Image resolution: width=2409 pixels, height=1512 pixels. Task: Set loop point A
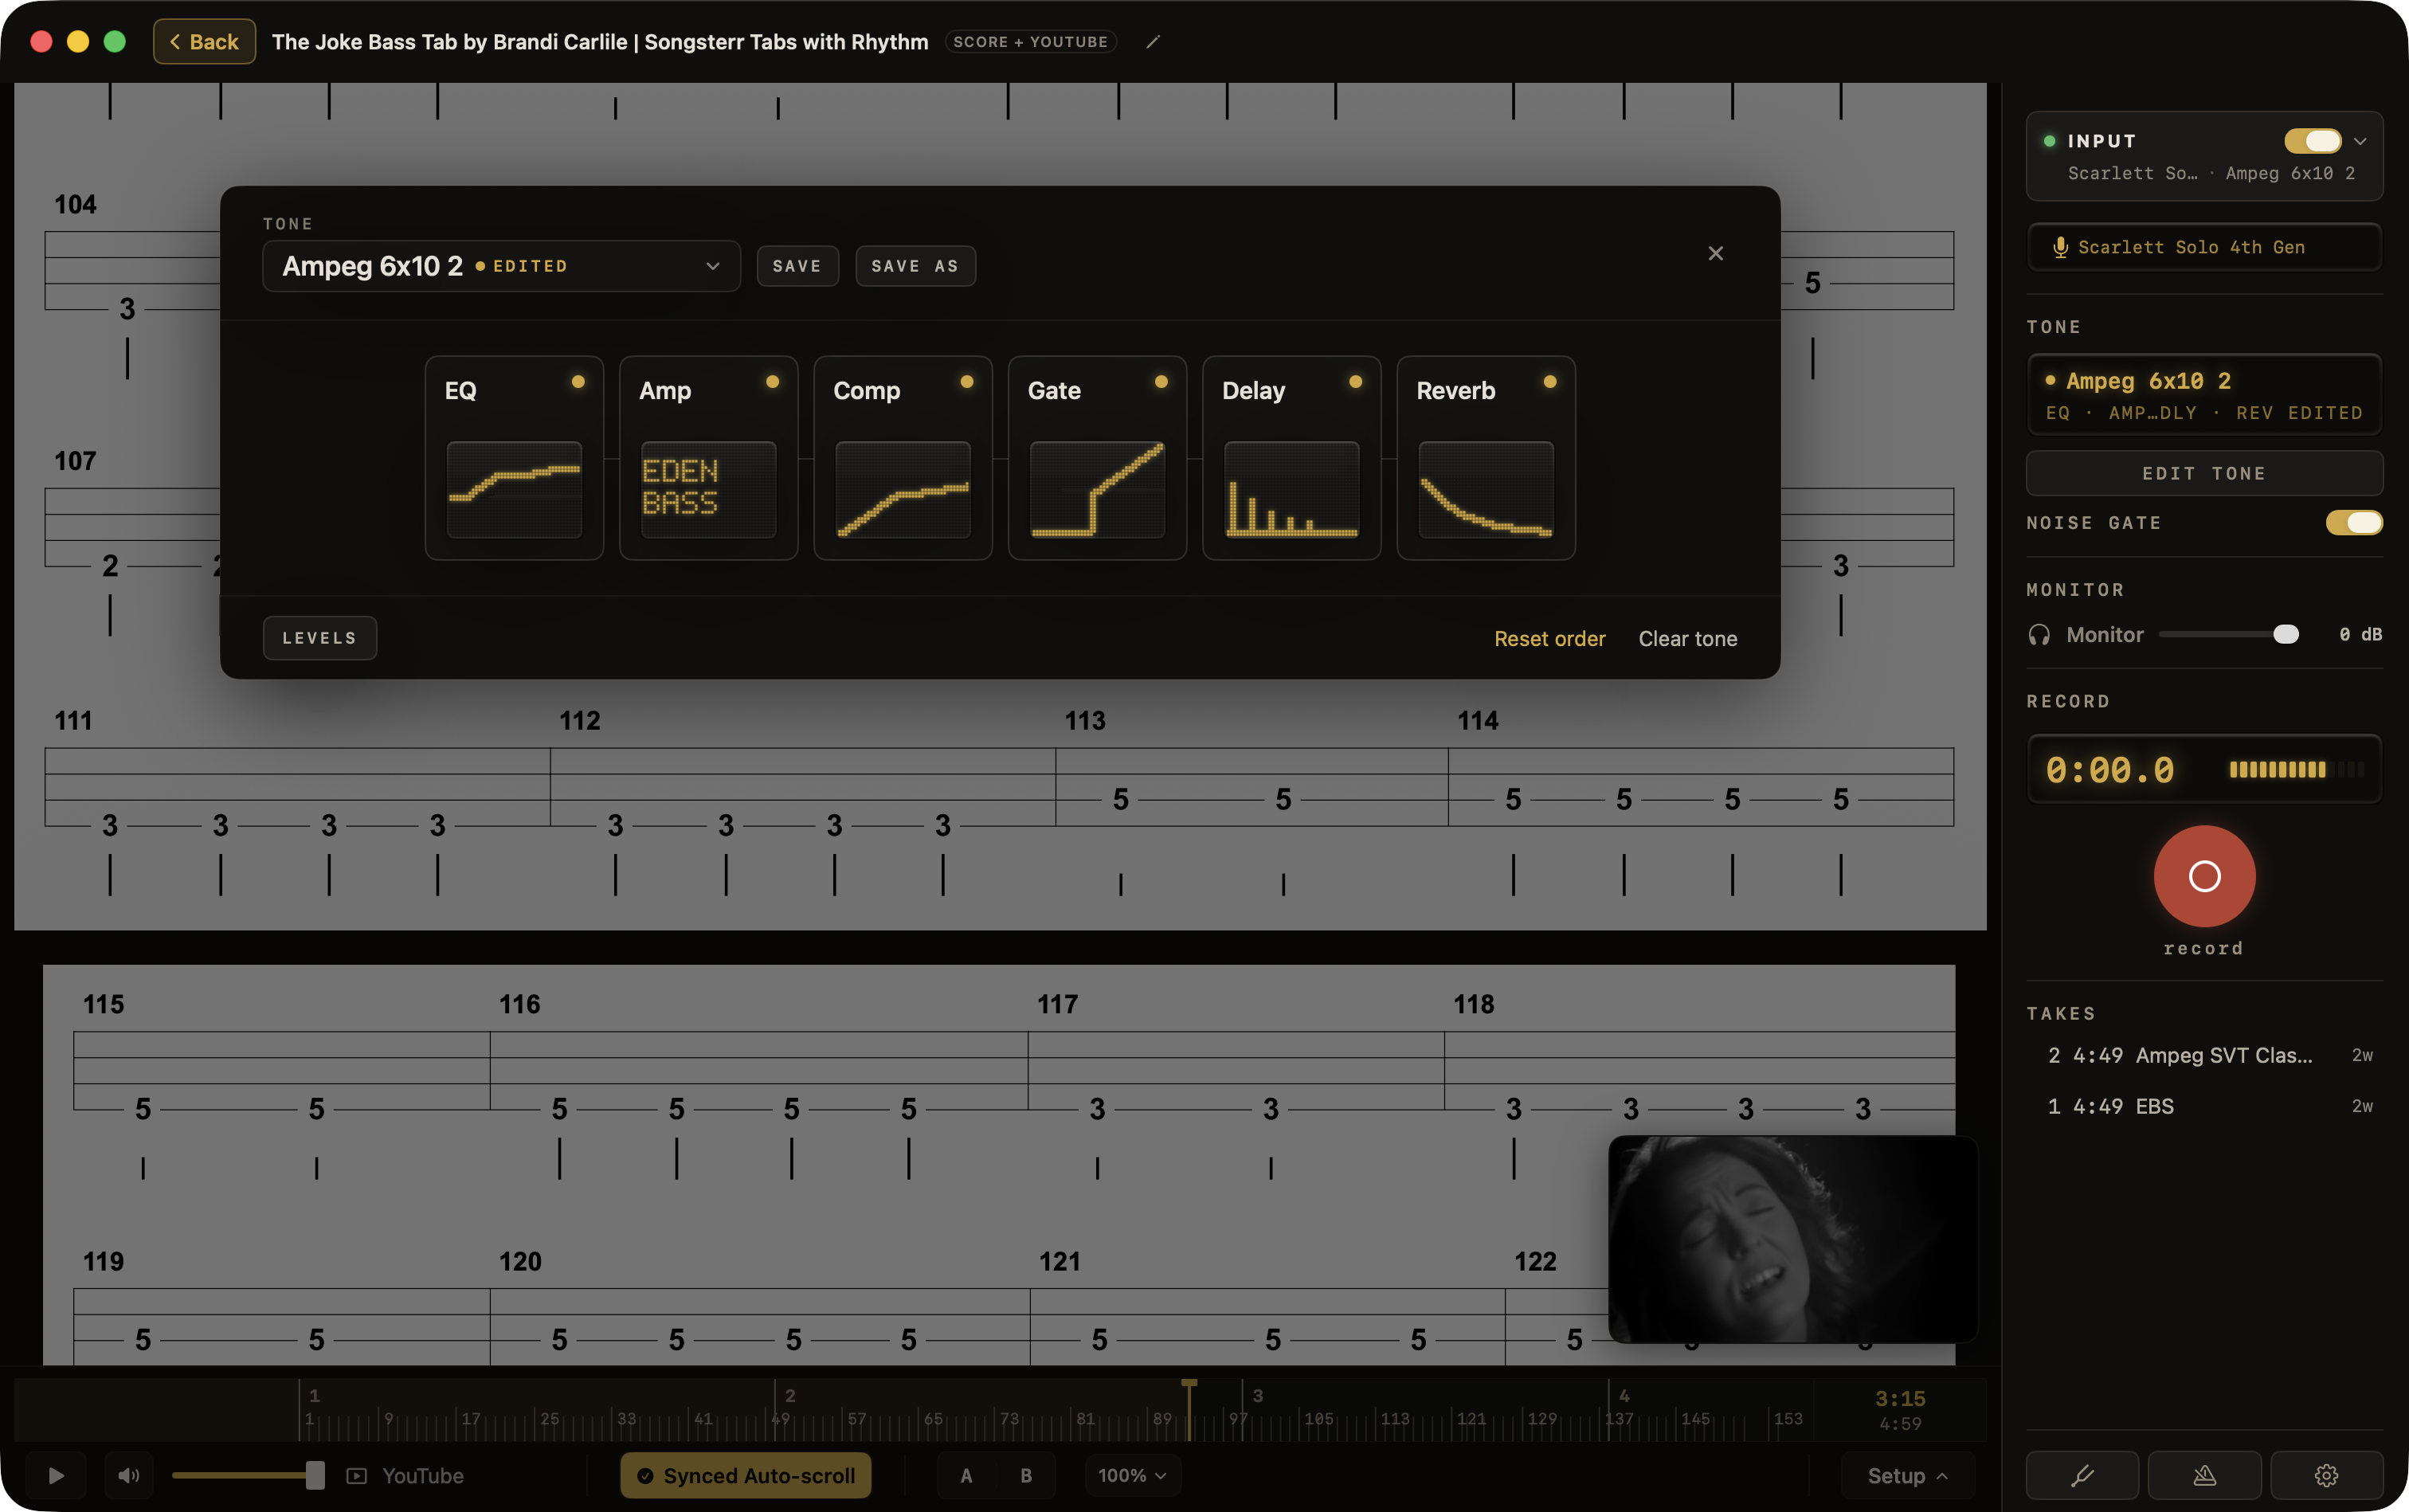click(x=966, y=1476)
